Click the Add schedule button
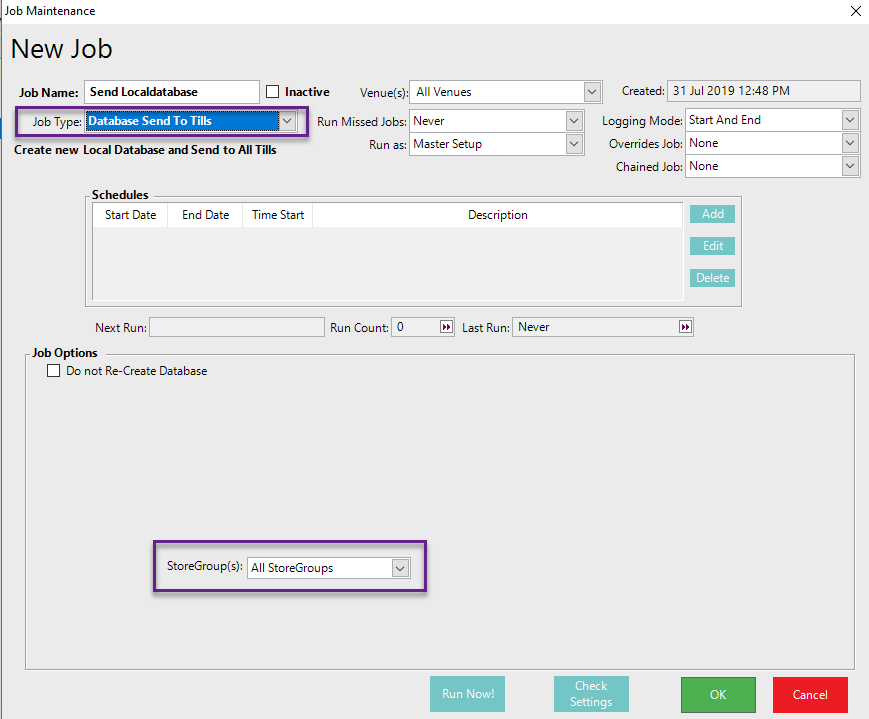This screenshot has width=869, height=719. click(x=712, y=214)
